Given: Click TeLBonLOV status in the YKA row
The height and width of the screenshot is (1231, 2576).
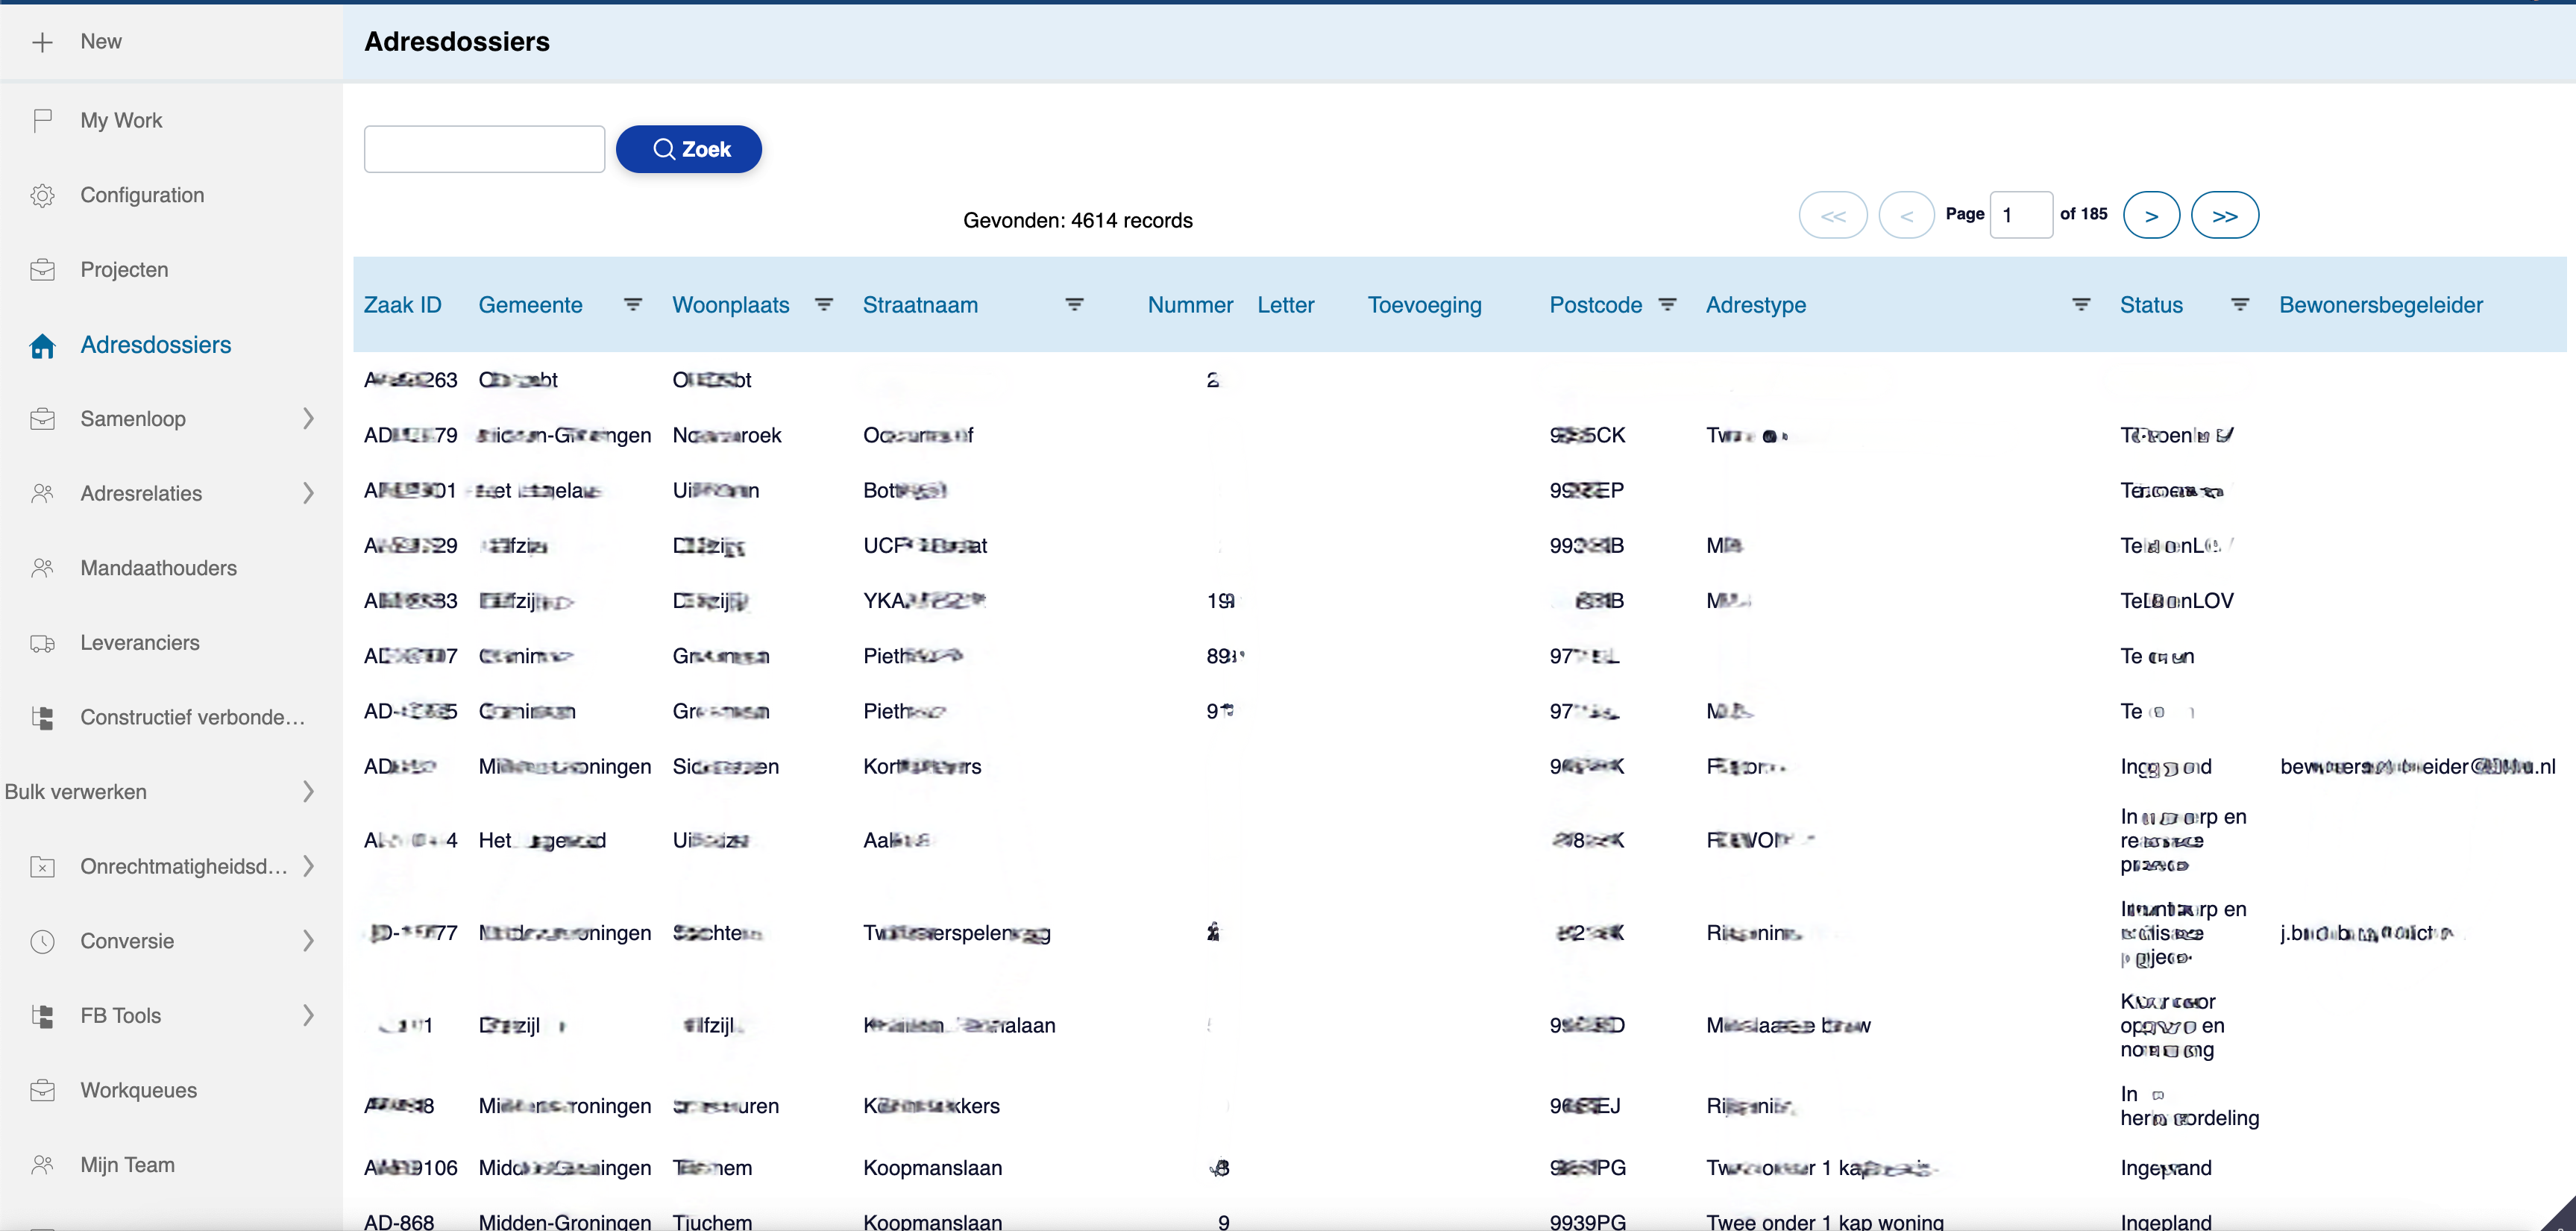Looking at the screenshot, I should 2177,601.
